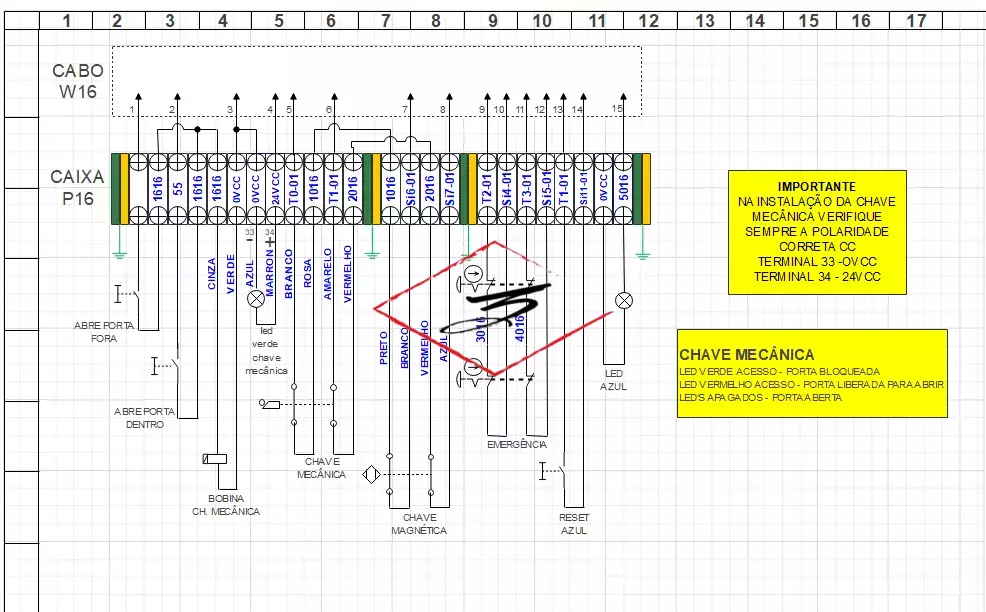This screenshot has width=986, height=612.
Task: Click the LED AZUL lamp symbol
Action: point(623,299)
